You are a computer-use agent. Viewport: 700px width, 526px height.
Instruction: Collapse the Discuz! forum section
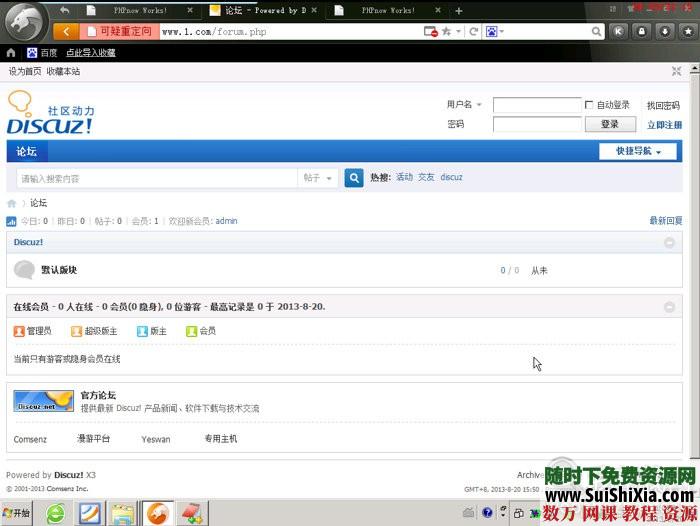[670, 243]
